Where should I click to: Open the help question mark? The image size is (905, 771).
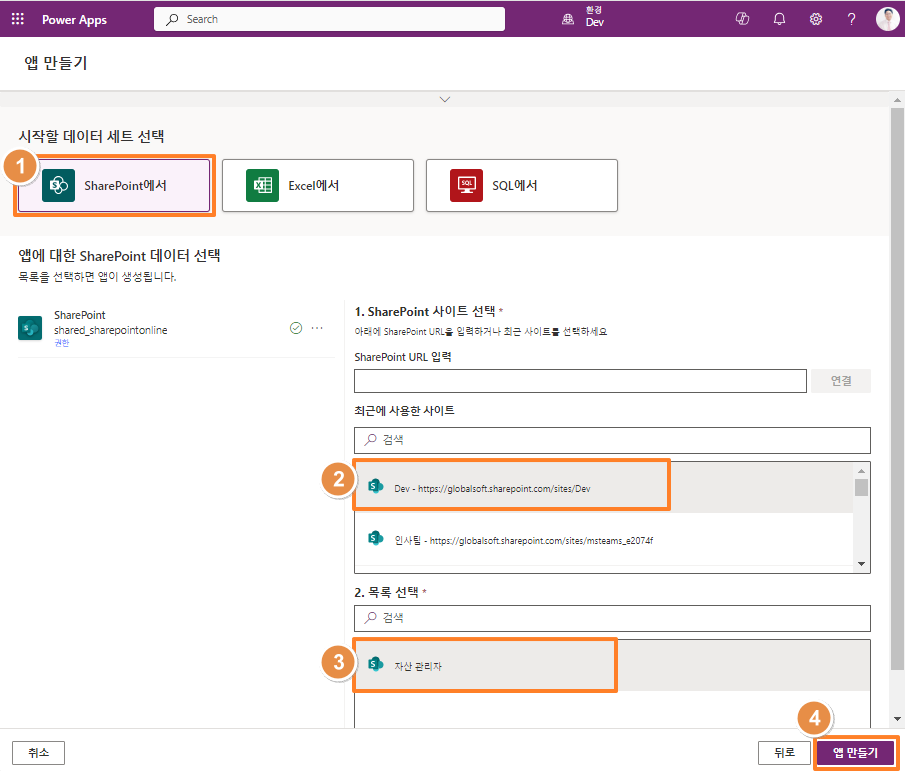851,19
